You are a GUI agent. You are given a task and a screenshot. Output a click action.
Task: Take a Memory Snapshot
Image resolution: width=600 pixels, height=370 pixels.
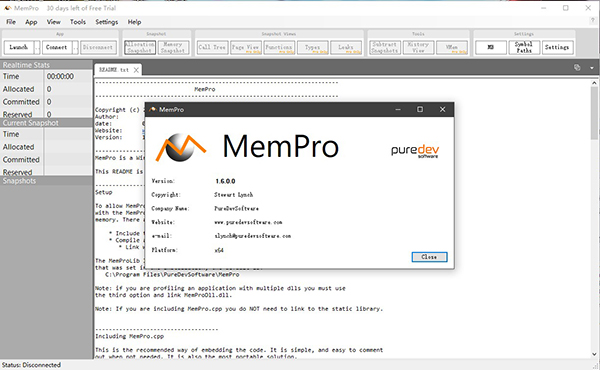[173, 47]
